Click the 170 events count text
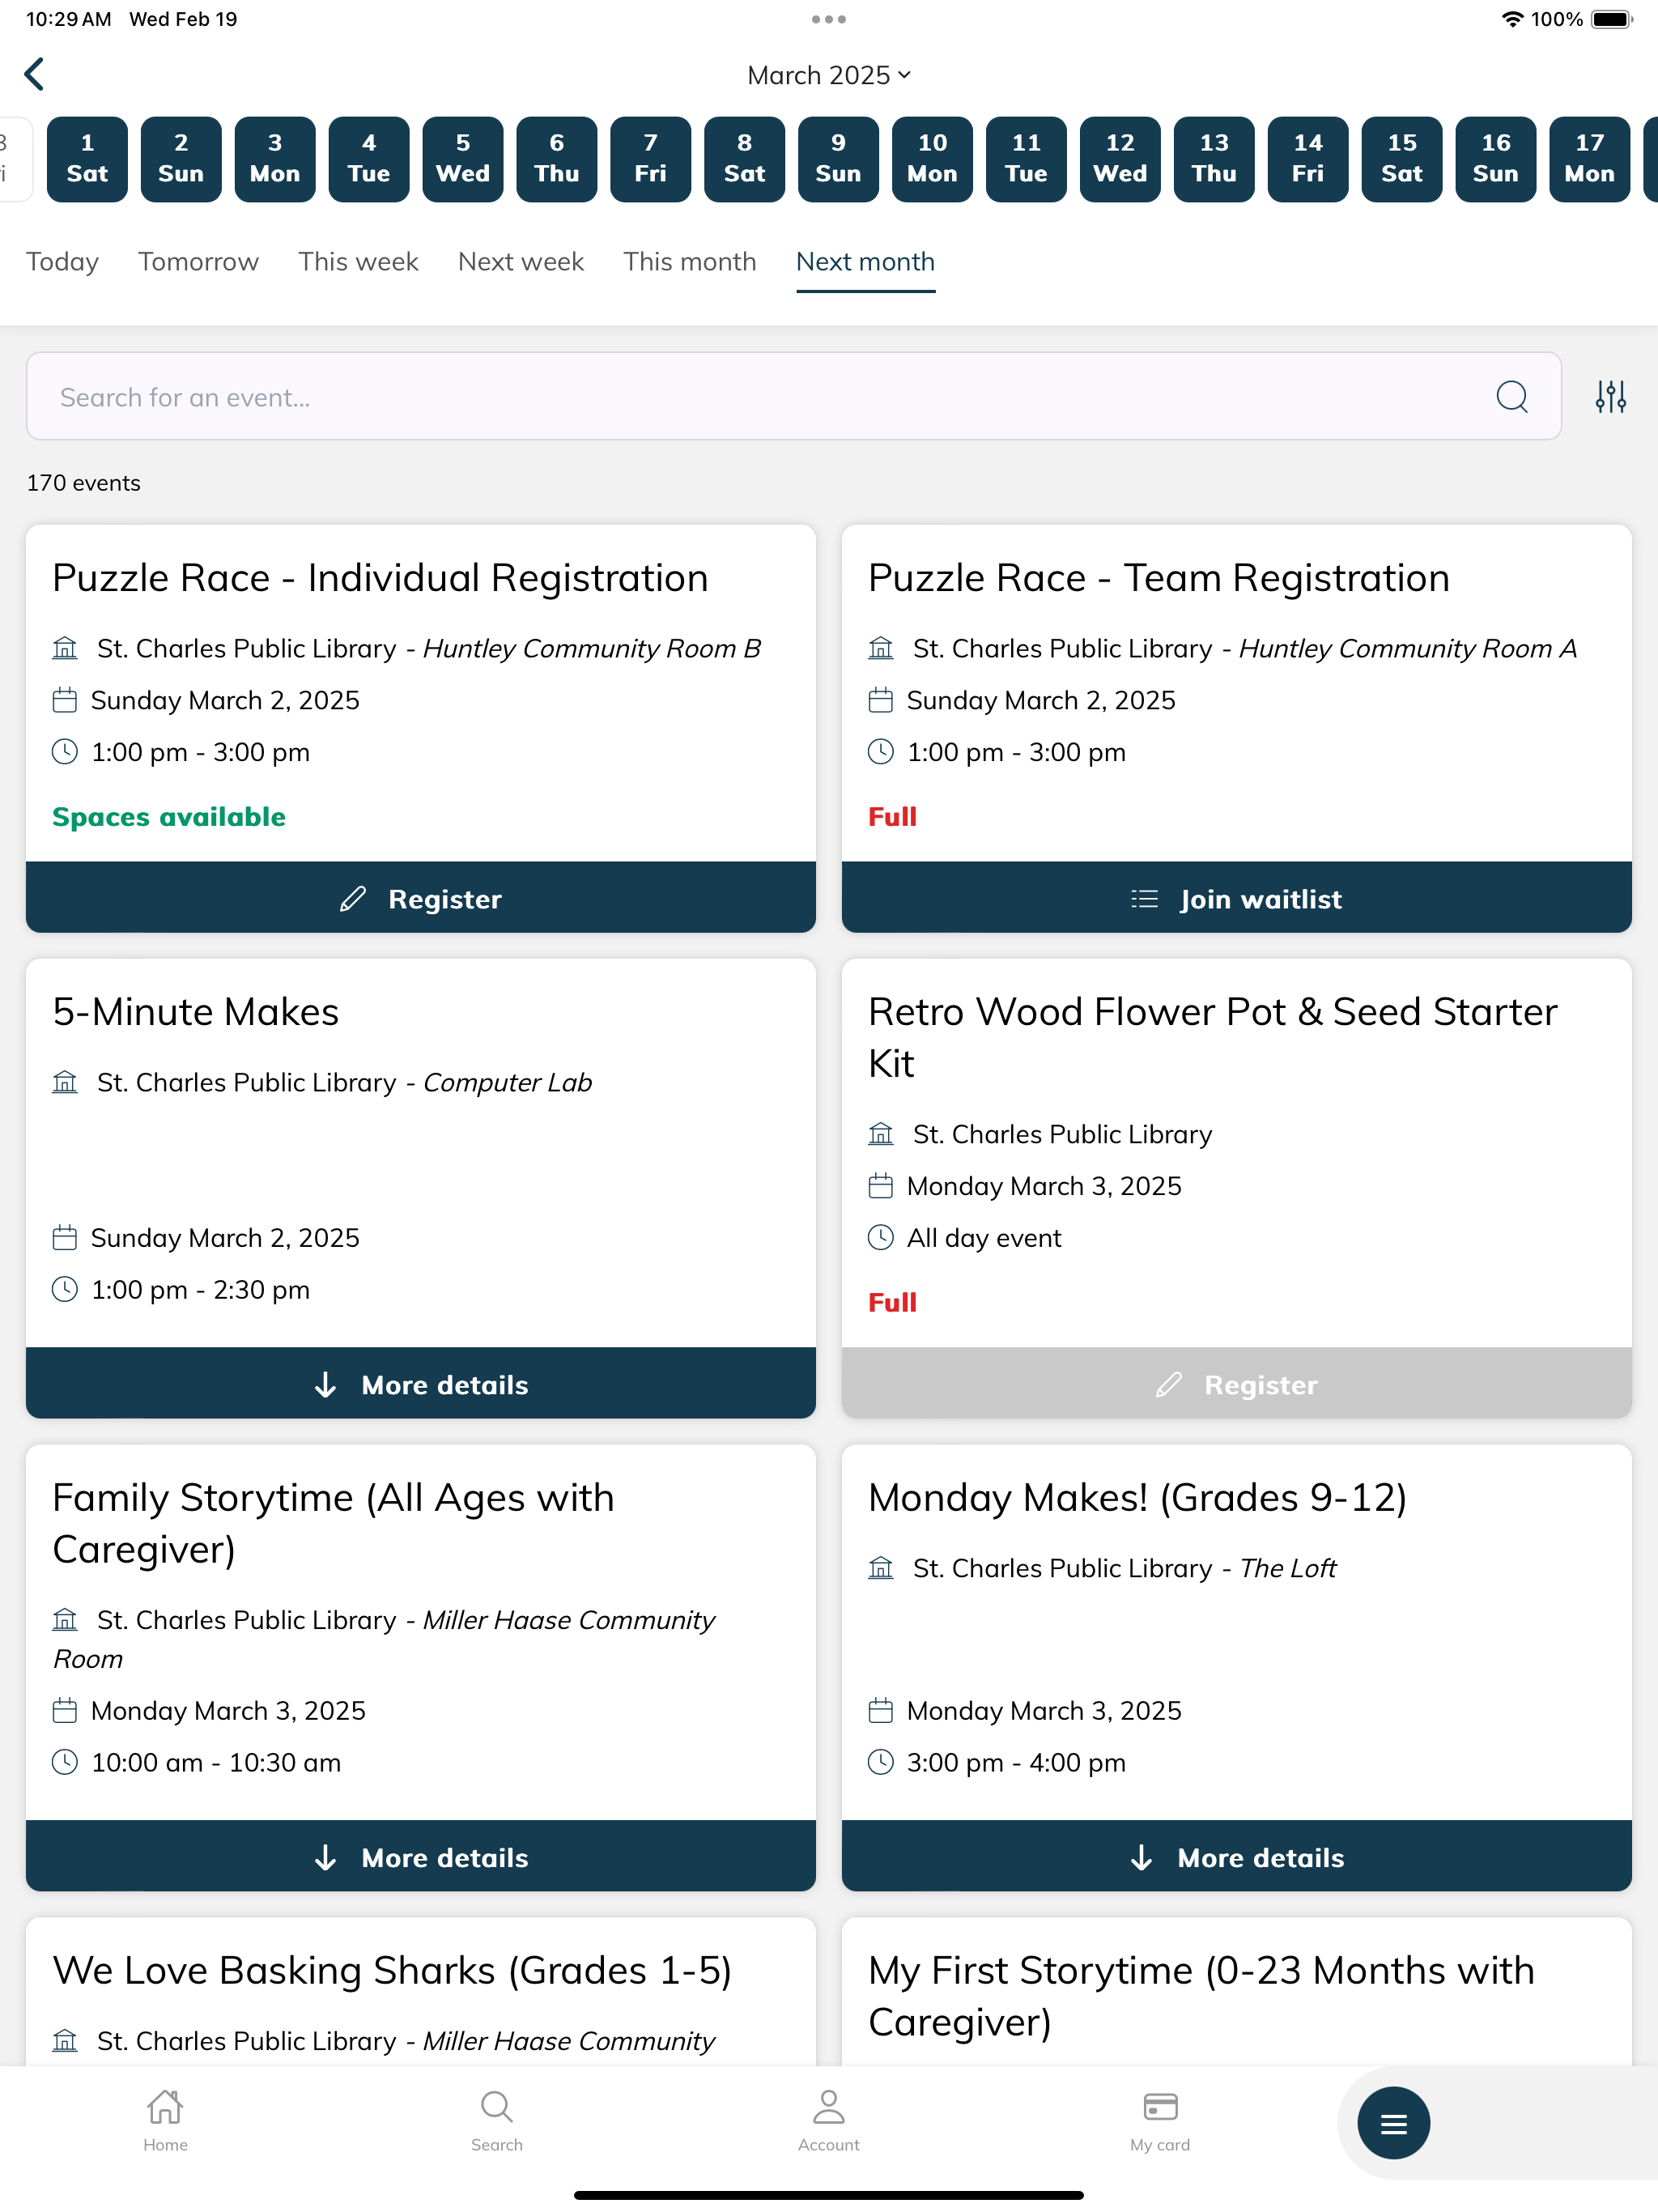This screenshot has height=2212, width=1658. tap(84, 483)
